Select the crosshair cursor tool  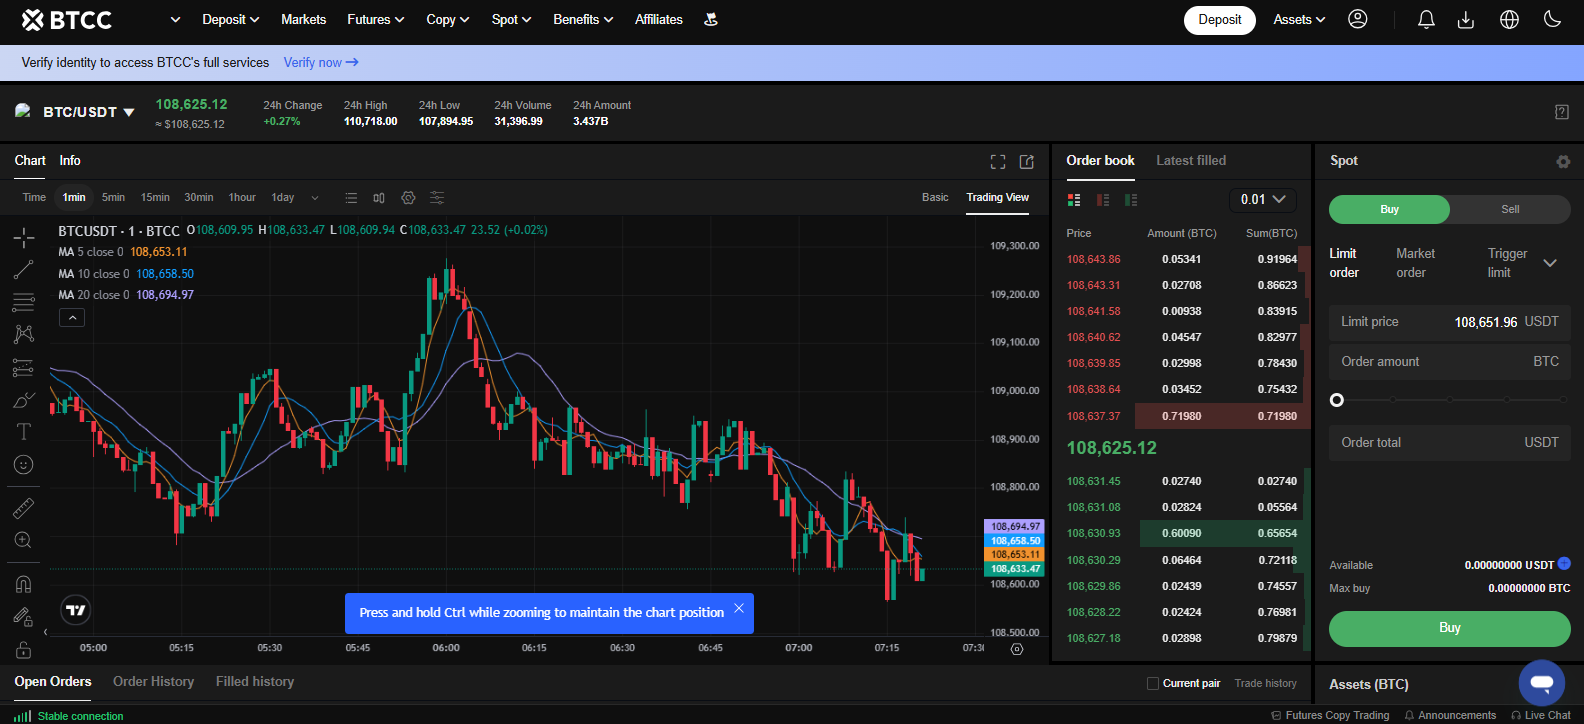click(24, 237)
